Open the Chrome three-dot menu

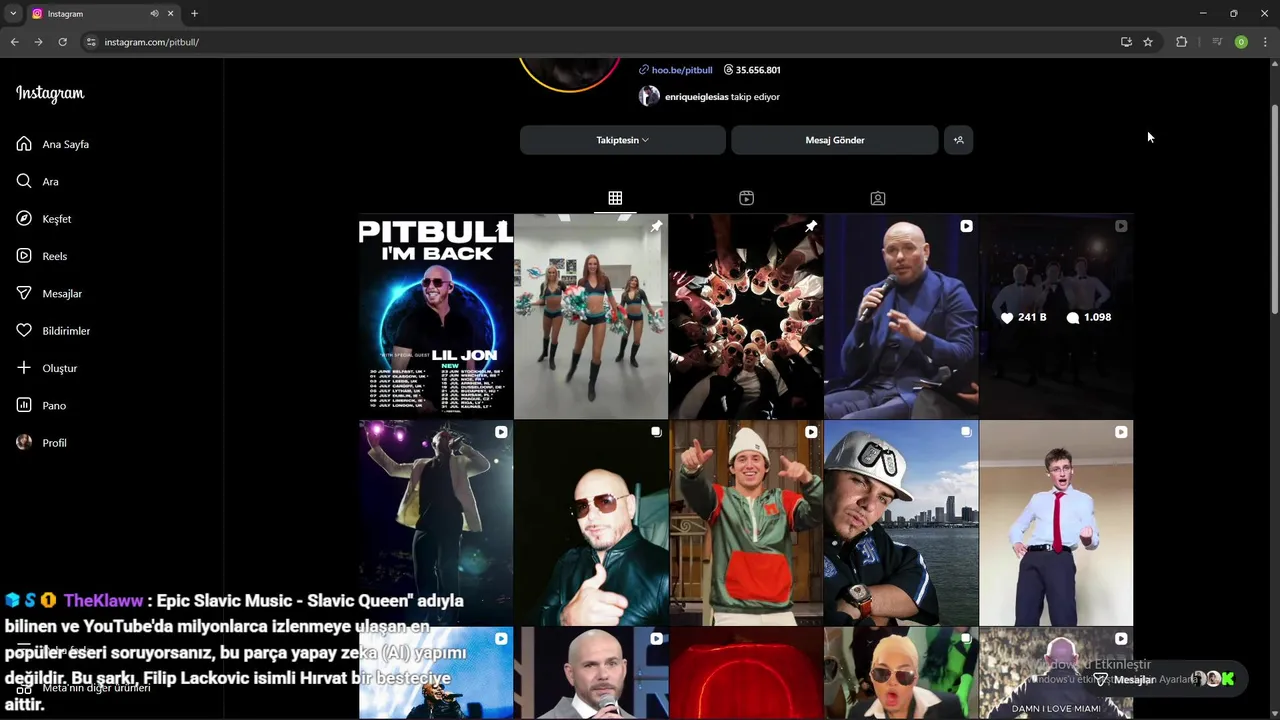point(1266,42)
